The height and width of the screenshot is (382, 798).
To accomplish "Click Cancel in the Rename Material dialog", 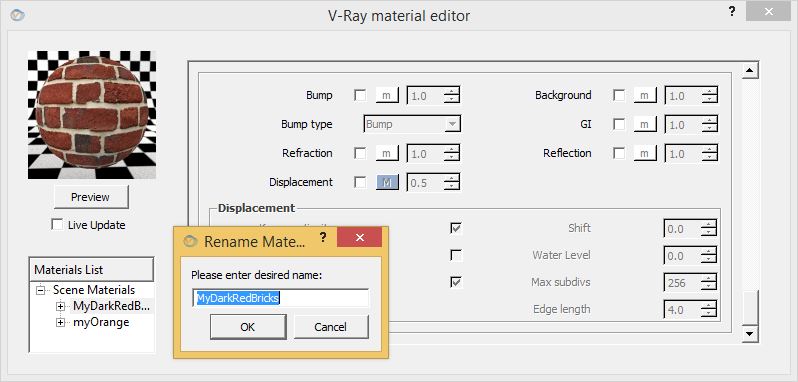I will pyautogui.click(x=330, y=327).
